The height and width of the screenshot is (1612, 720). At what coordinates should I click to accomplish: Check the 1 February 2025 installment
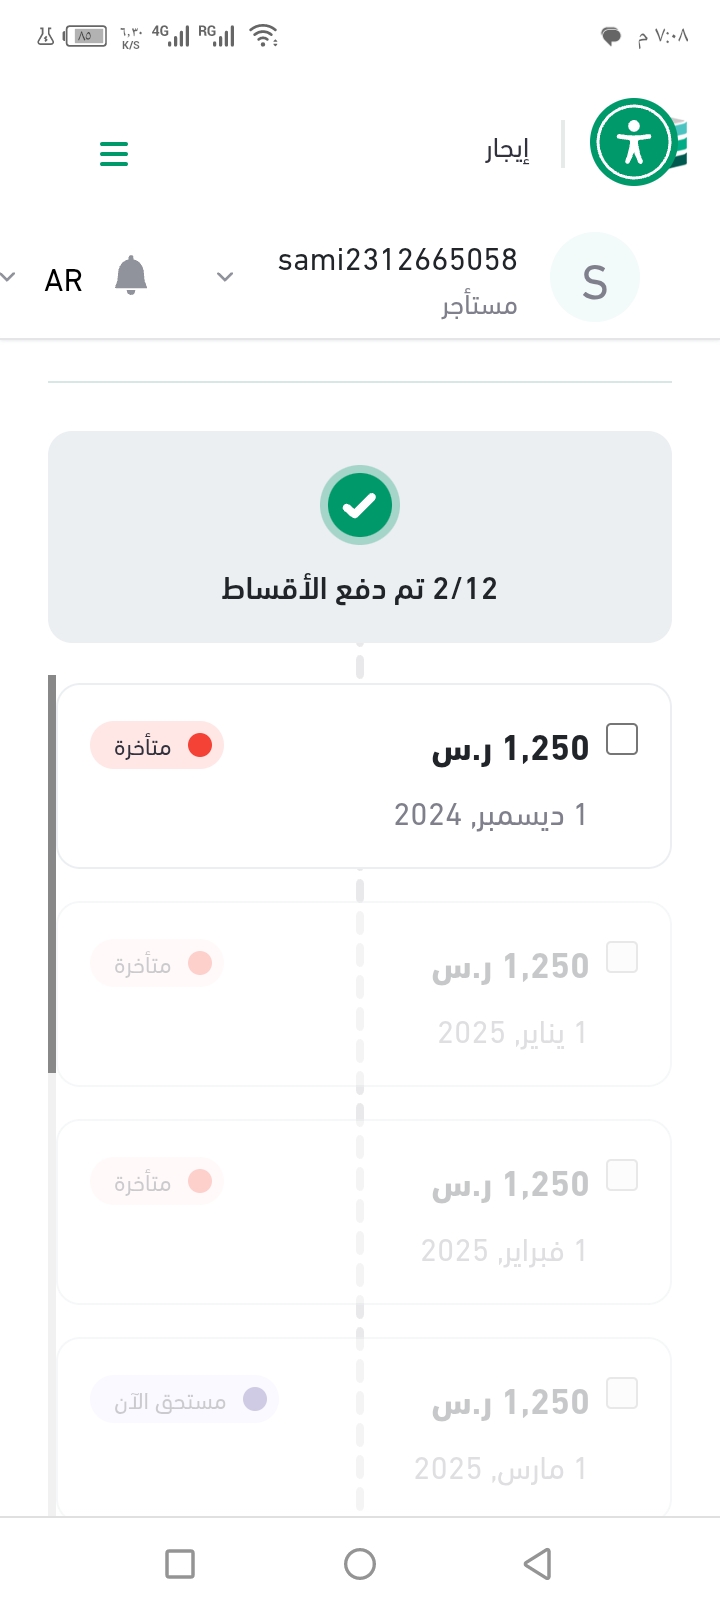click(622, 1176)
